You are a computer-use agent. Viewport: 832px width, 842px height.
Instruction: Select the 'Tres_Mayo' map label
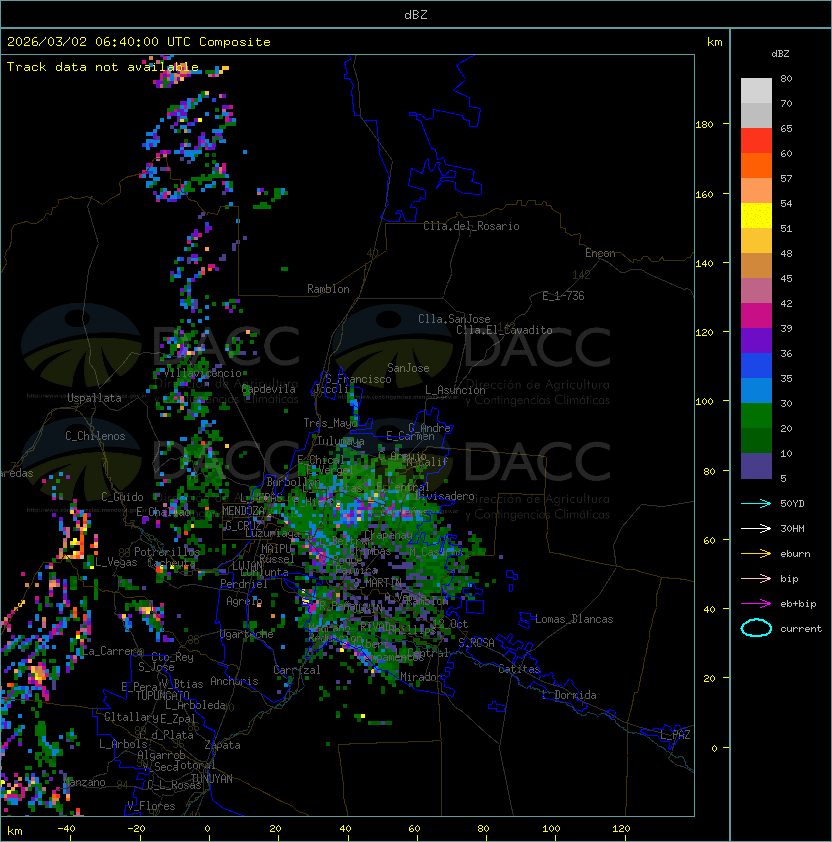point(330,423)
